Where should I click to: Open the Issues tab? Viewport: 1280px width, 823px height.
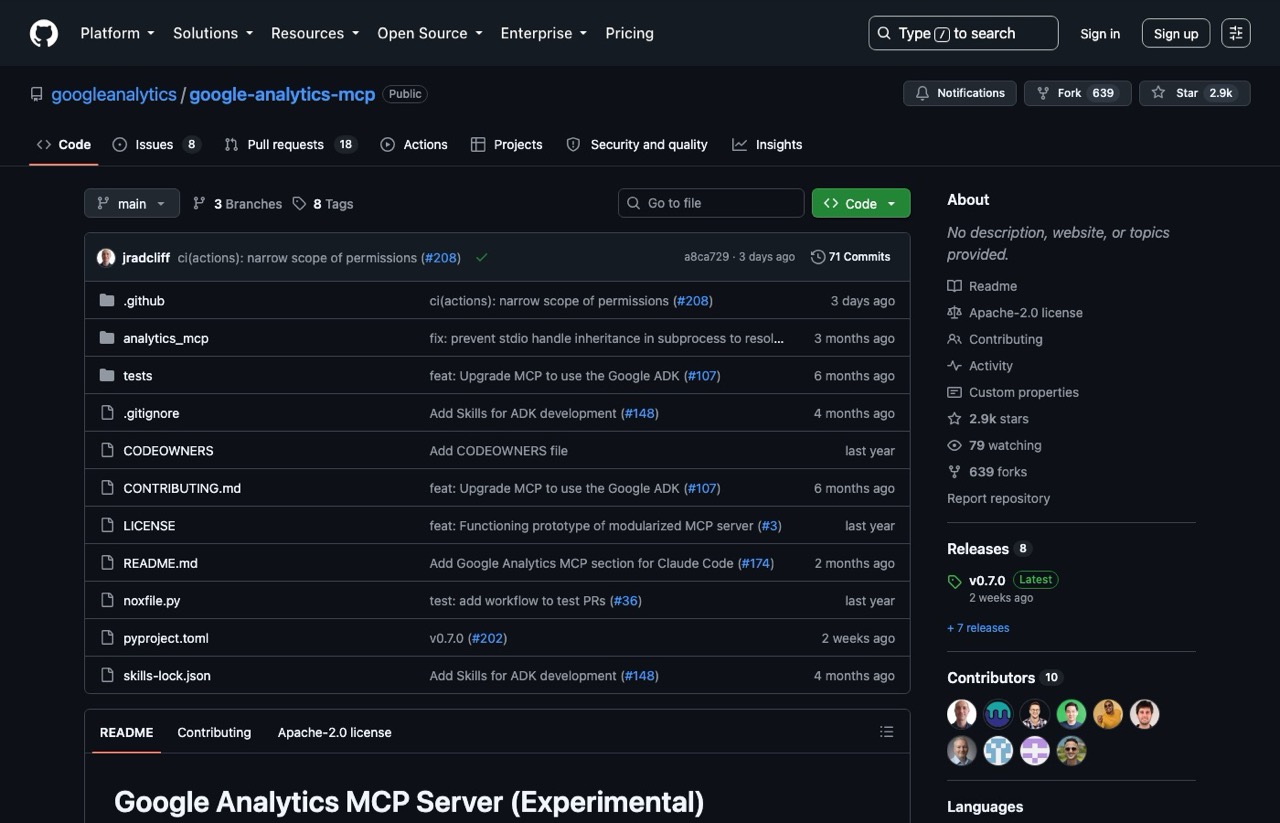pos(156,144)
